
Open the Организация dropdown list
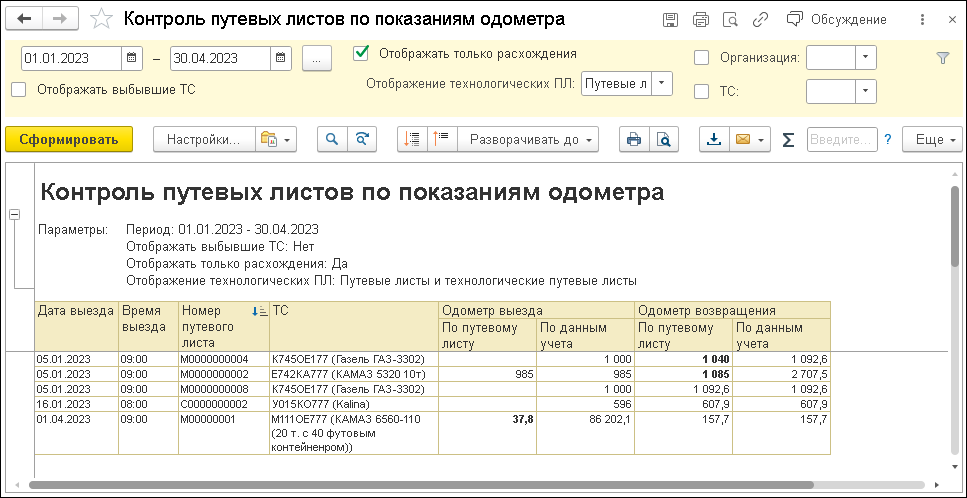pyautogui.click(x=866, y=58)
